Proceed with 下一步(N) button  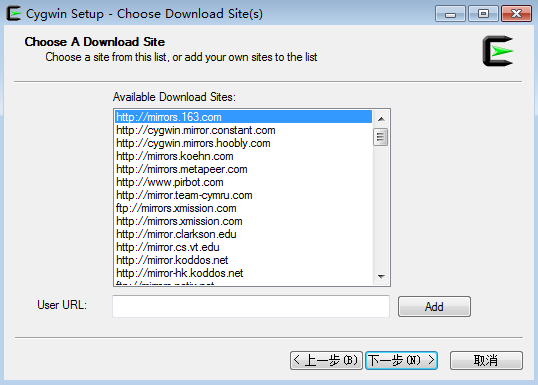401,360
